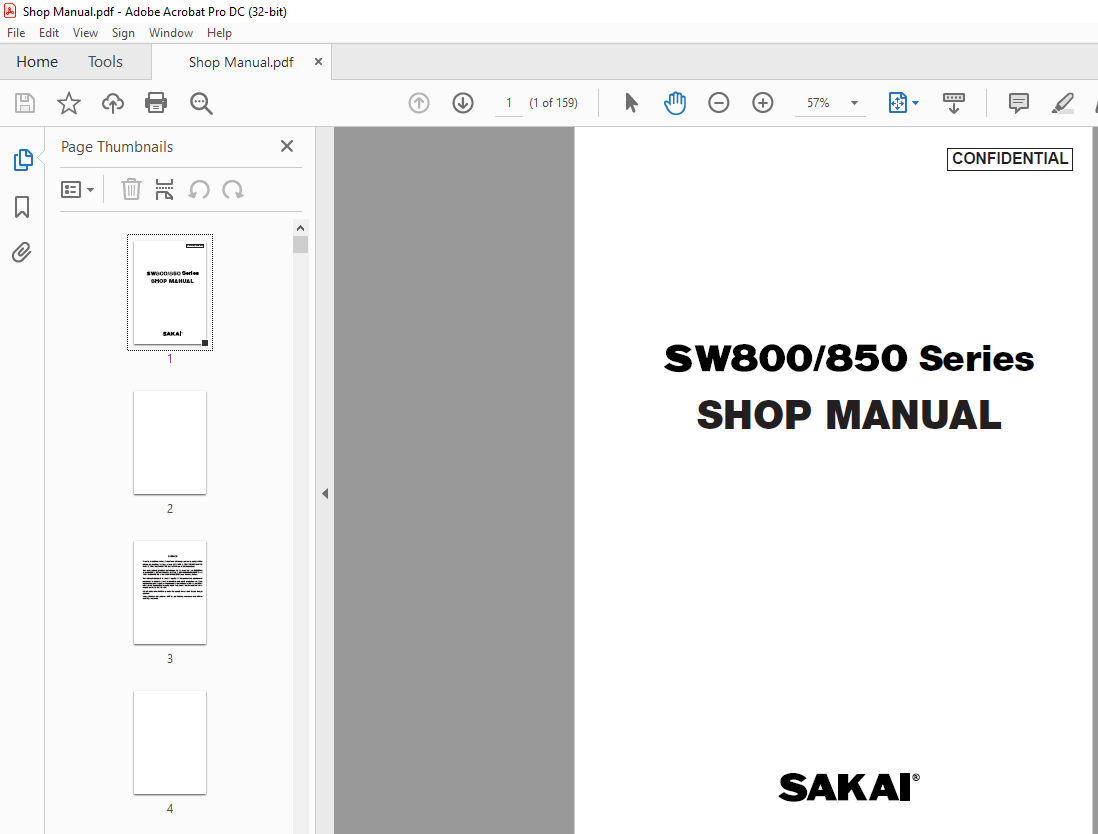1098x834 pixels.
Task: Click the page extract/organize icon
Action: pos(165,189)
